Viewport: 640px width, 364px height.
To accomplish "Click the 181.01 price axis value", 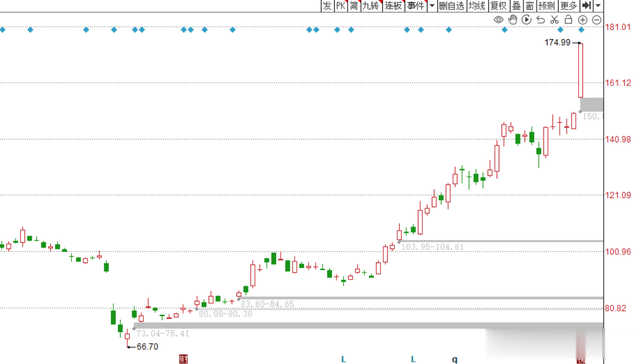I will point(618,27).
